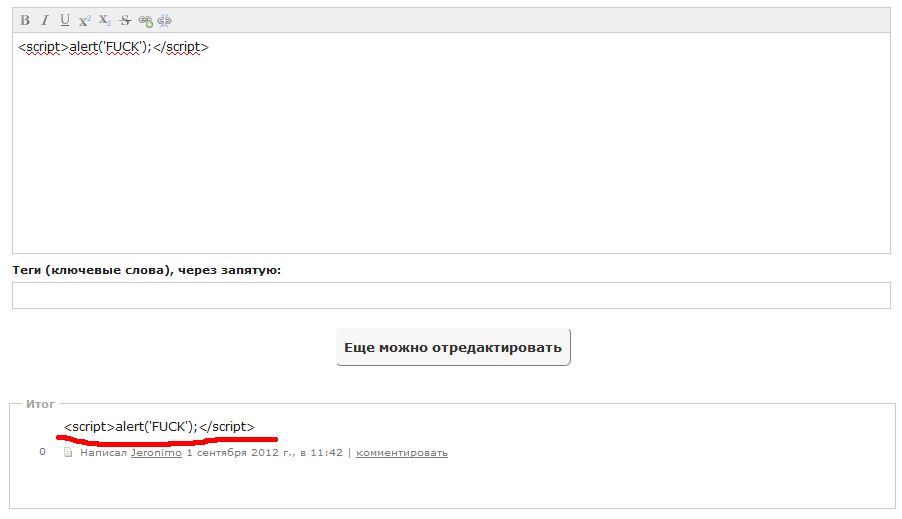Apply underline formatting
902x519 pixels.
pyautogui.click(x=65, y=20)
